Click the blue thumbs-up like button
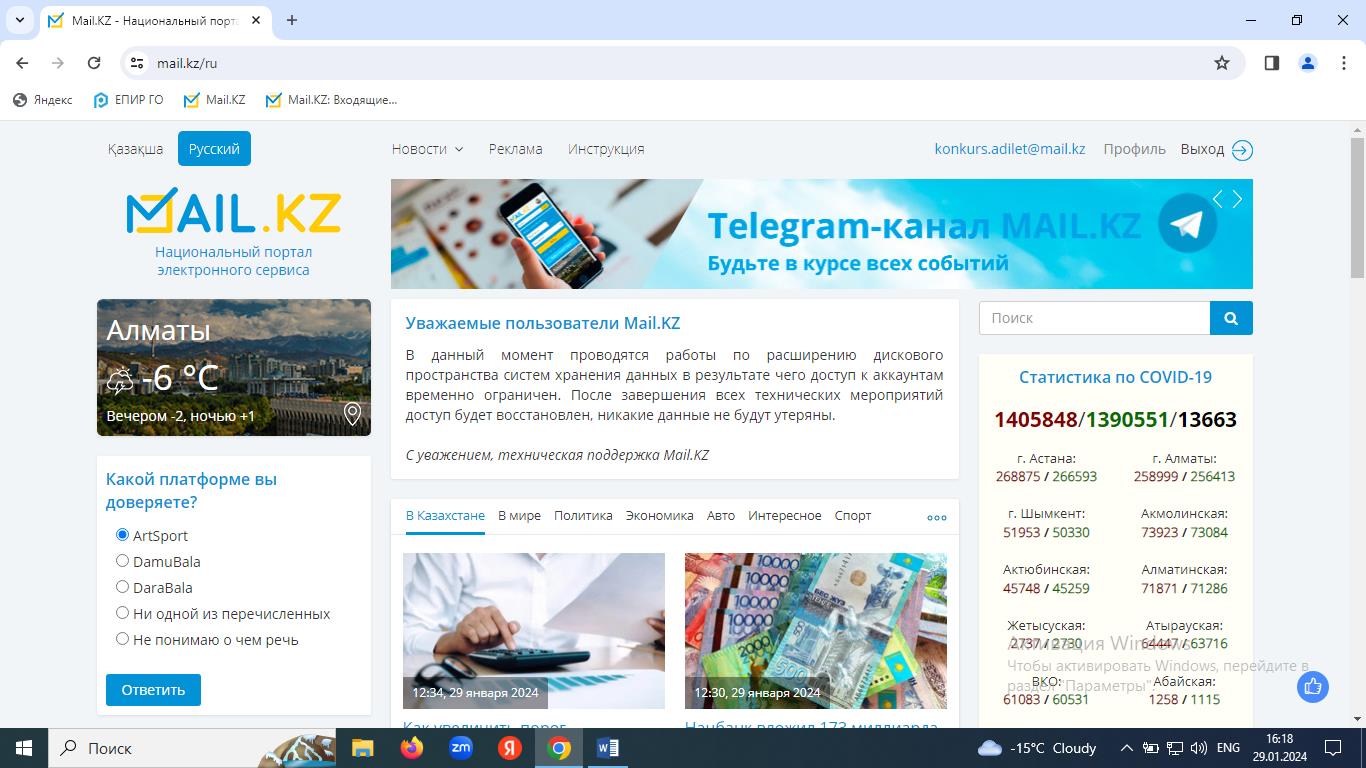The width and height of the screenshot is (1366, 768). (1312, 687)
